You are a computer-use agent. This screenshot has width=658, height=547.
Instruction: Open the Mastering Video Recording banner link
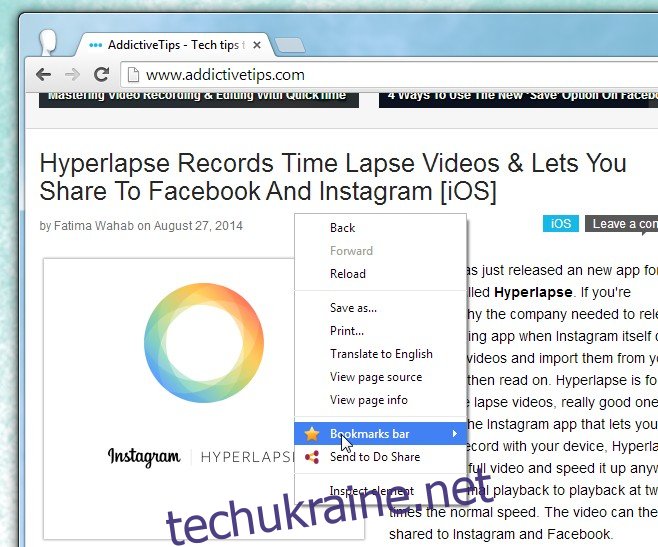pos(199,99)
